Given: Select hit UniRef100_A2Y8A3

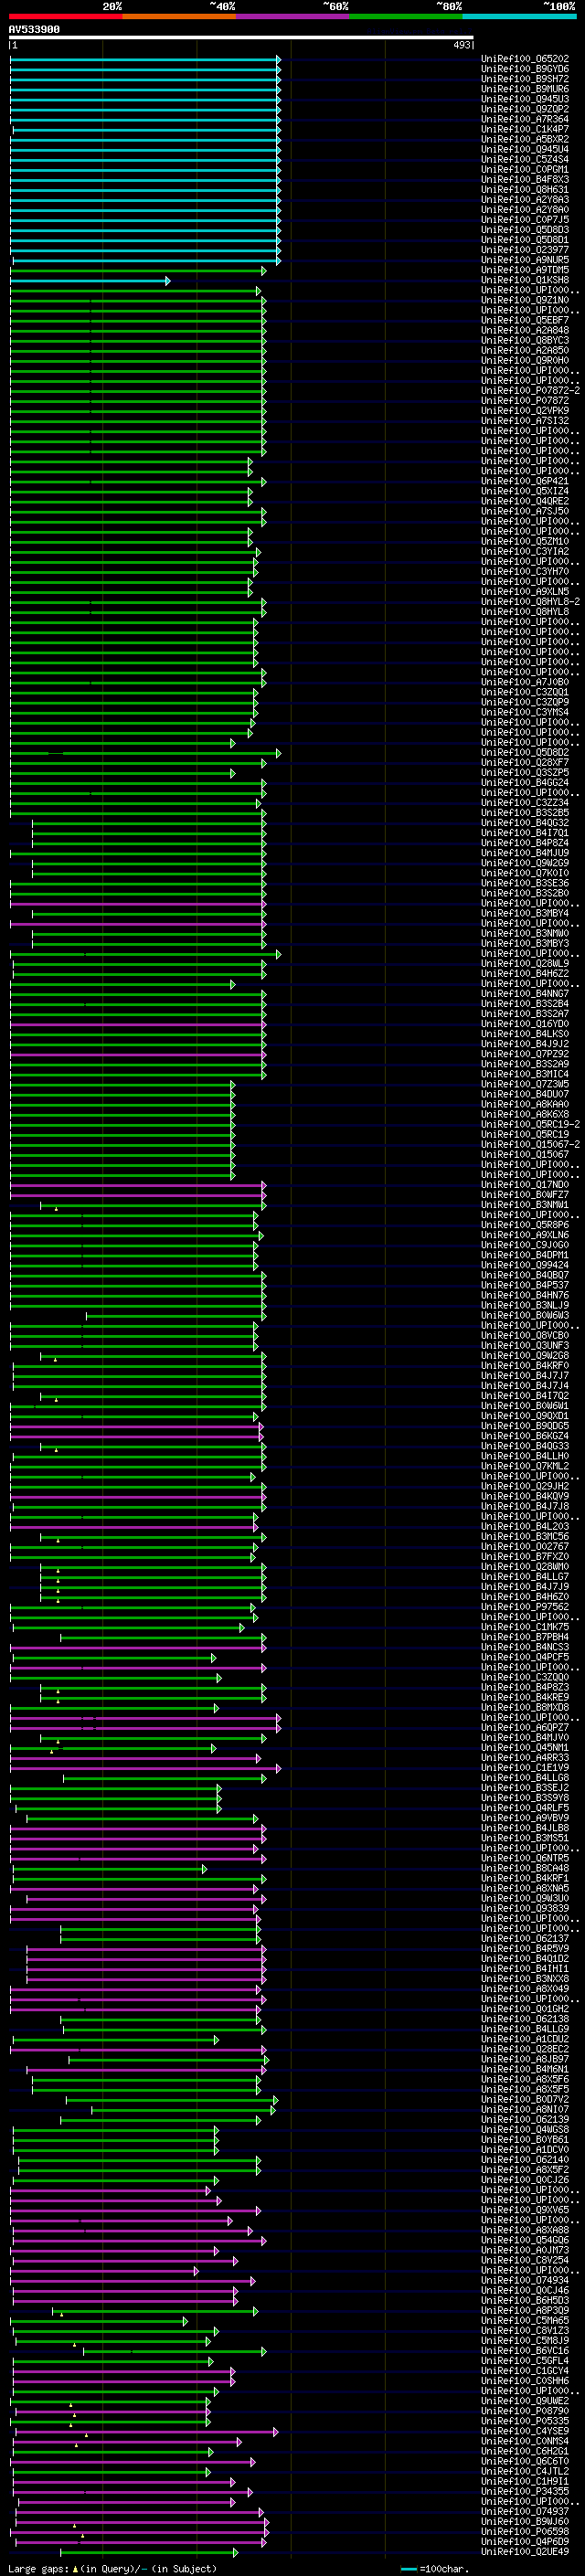Looking at the screenshot, I should (525, 199).
